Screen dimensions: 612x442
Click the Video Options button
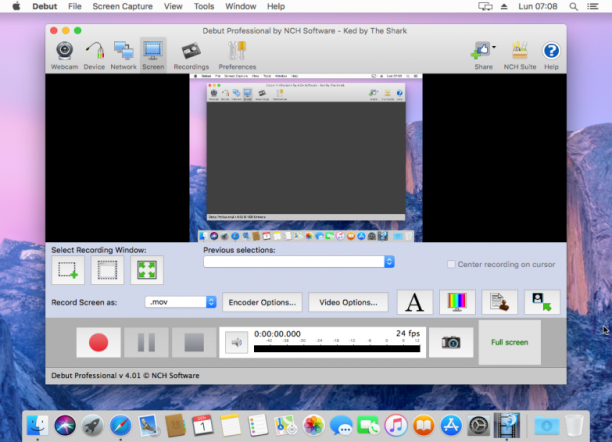pos(348,302)
